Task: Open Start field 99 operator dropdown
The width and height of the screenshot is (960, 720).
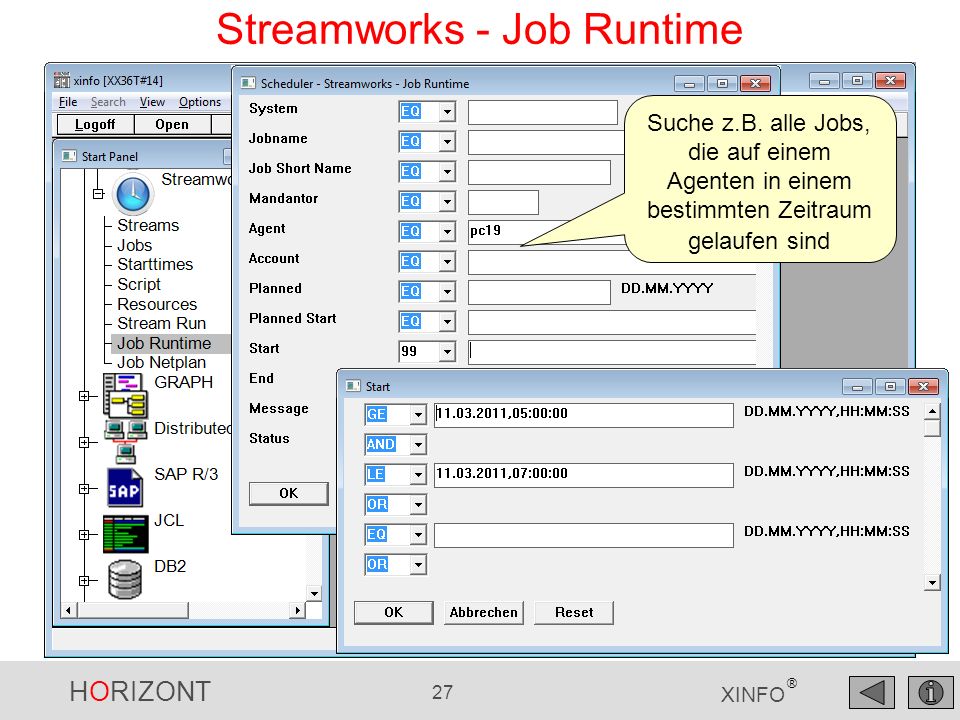Action: point(447,351)
